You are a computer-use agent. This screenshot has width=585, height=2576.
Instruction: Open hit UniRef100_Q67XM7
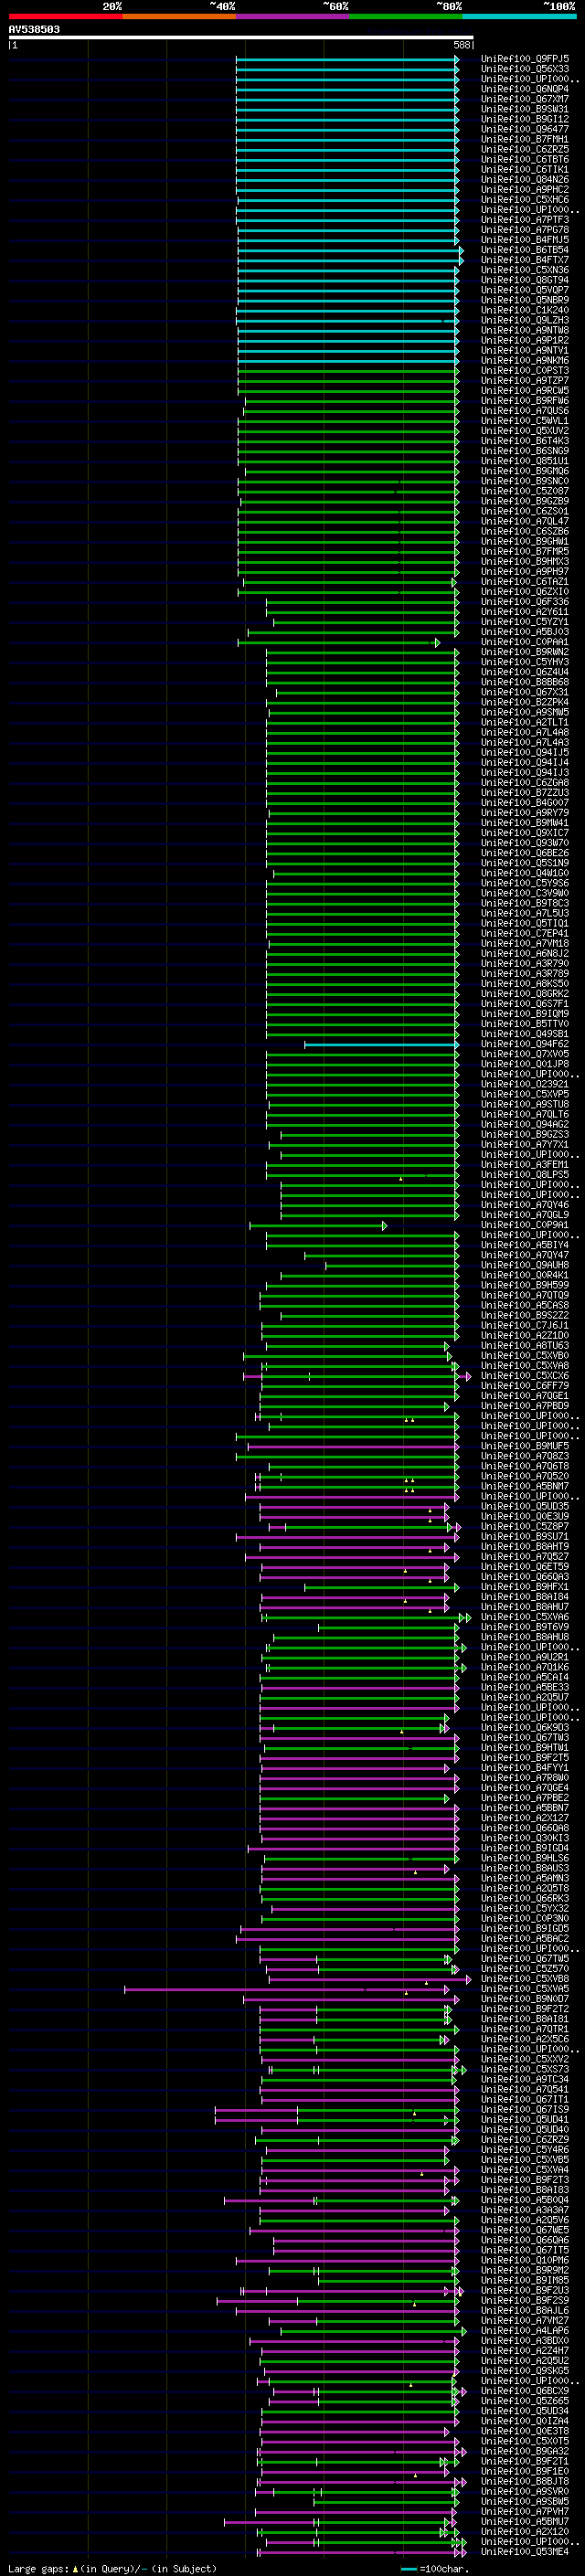525,99
